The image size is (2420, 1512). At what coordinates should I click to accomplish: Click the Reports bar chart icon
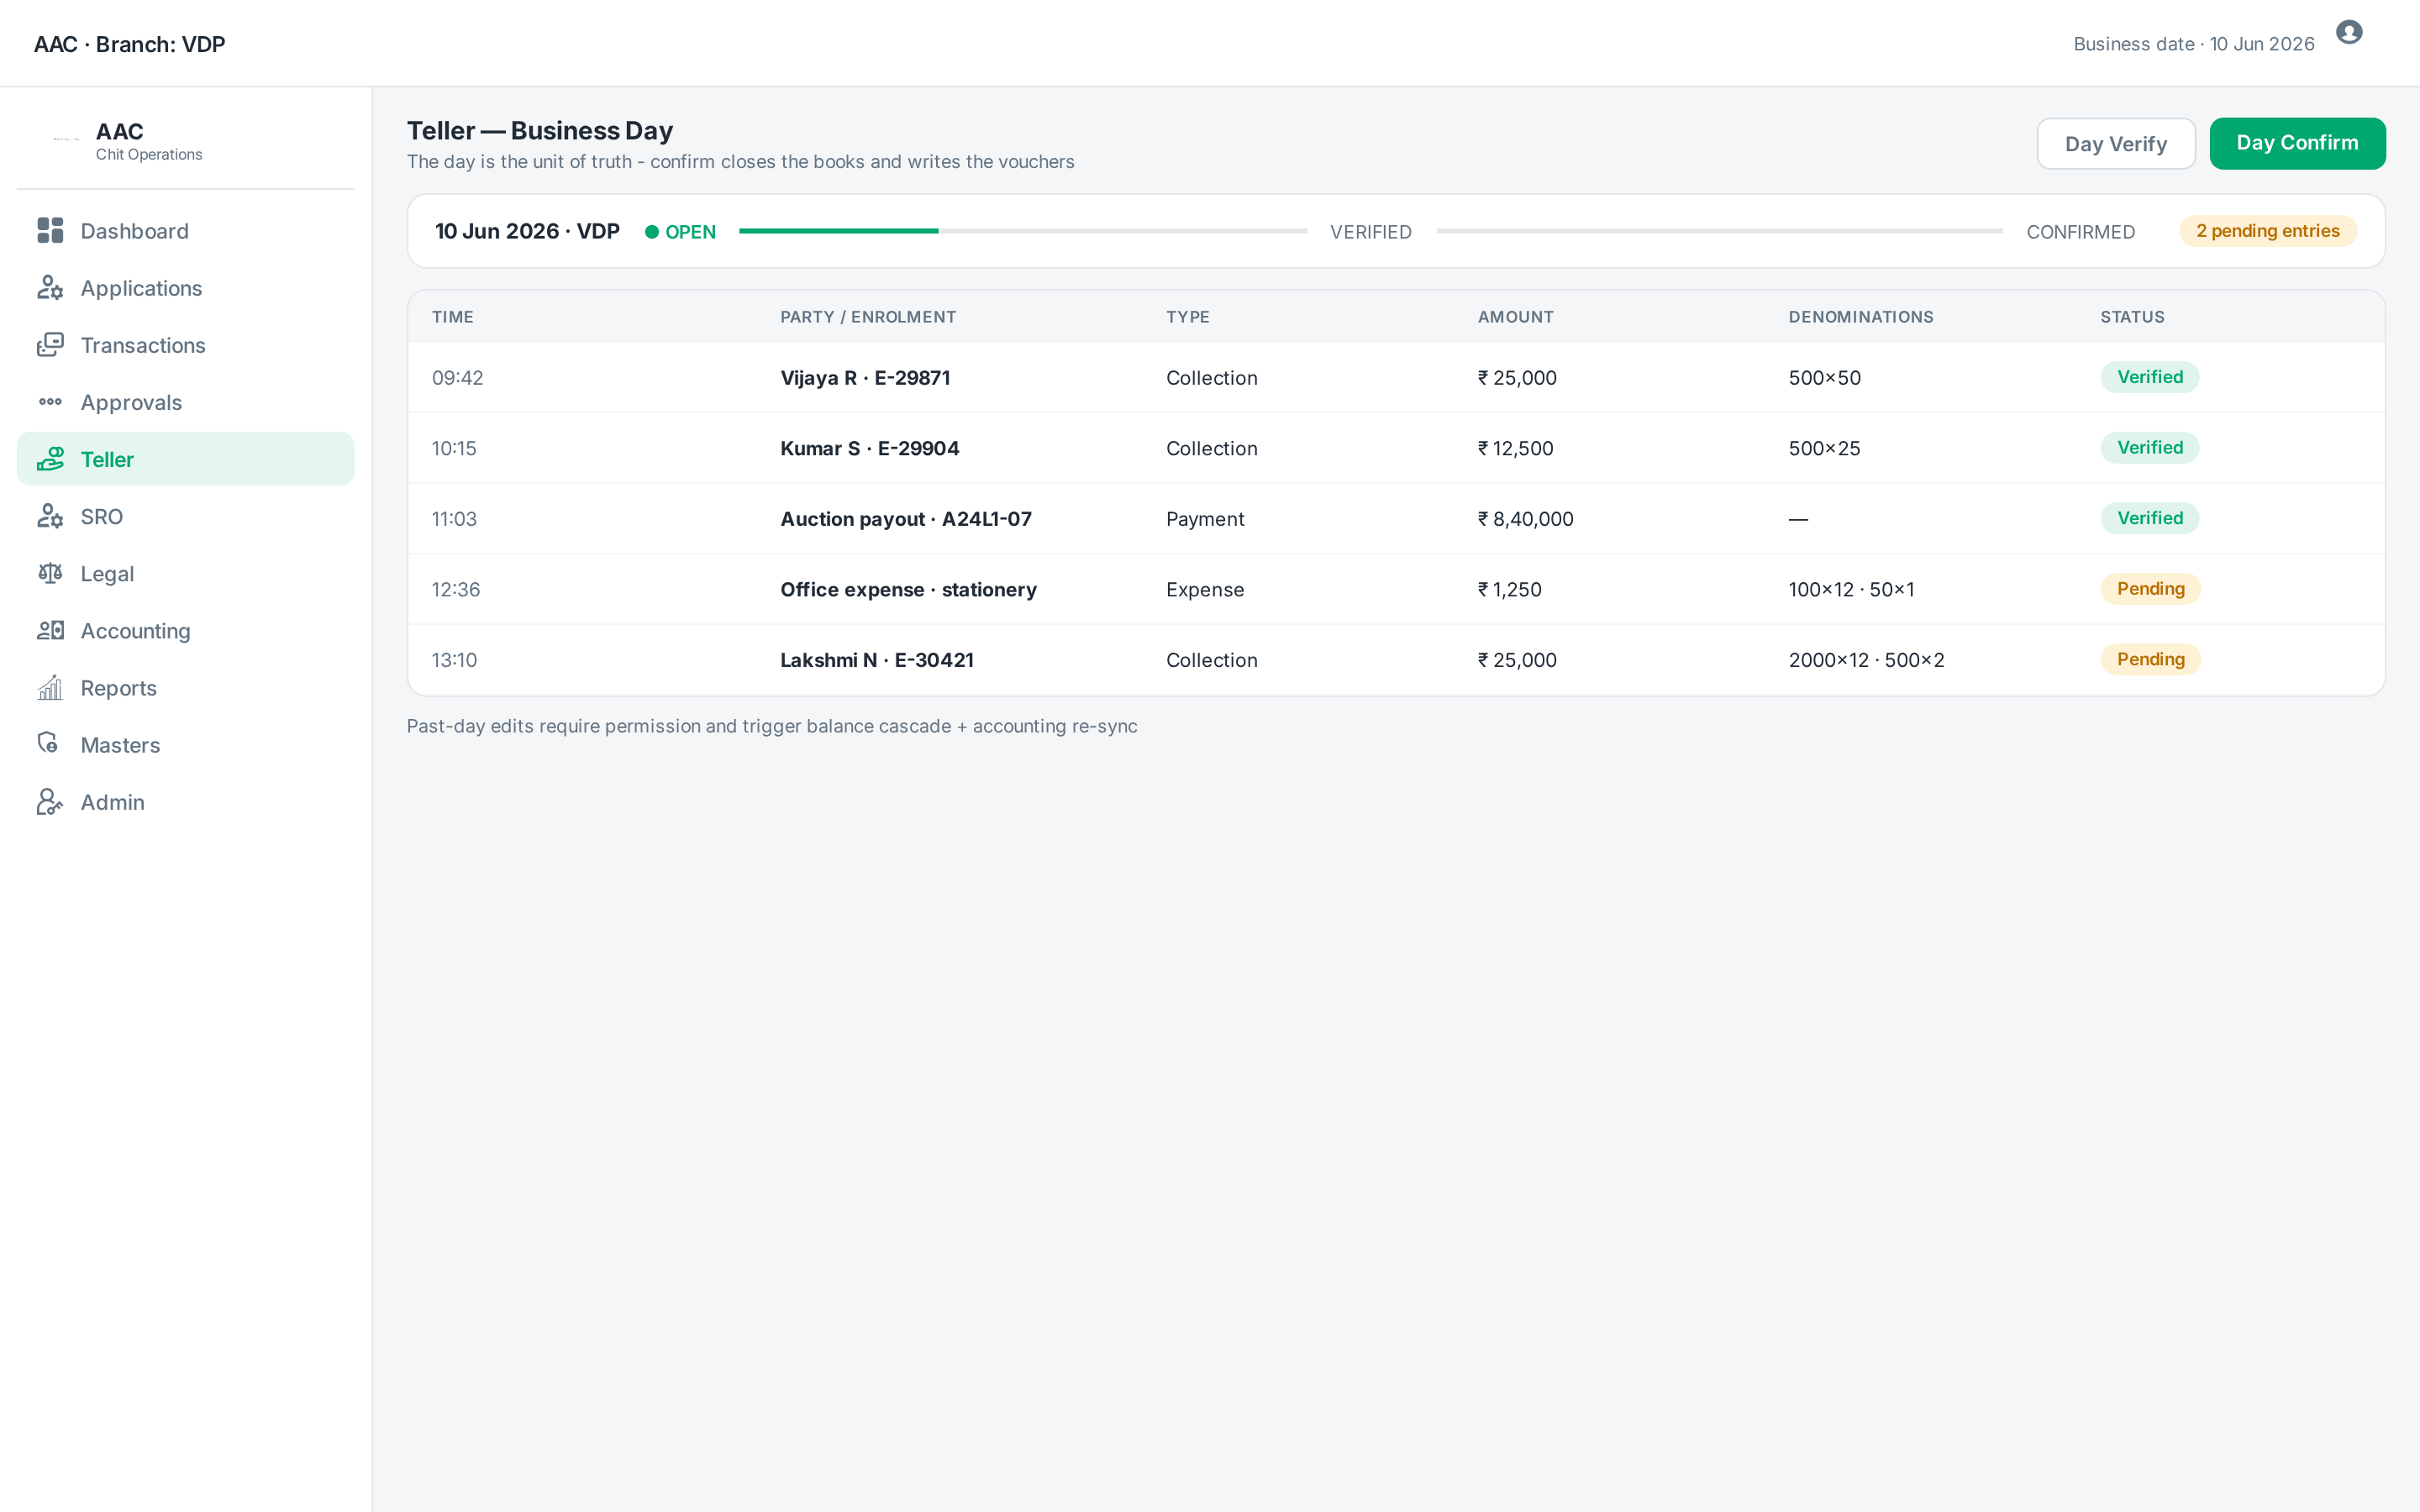pyautogui.click(x=50, y=687)
